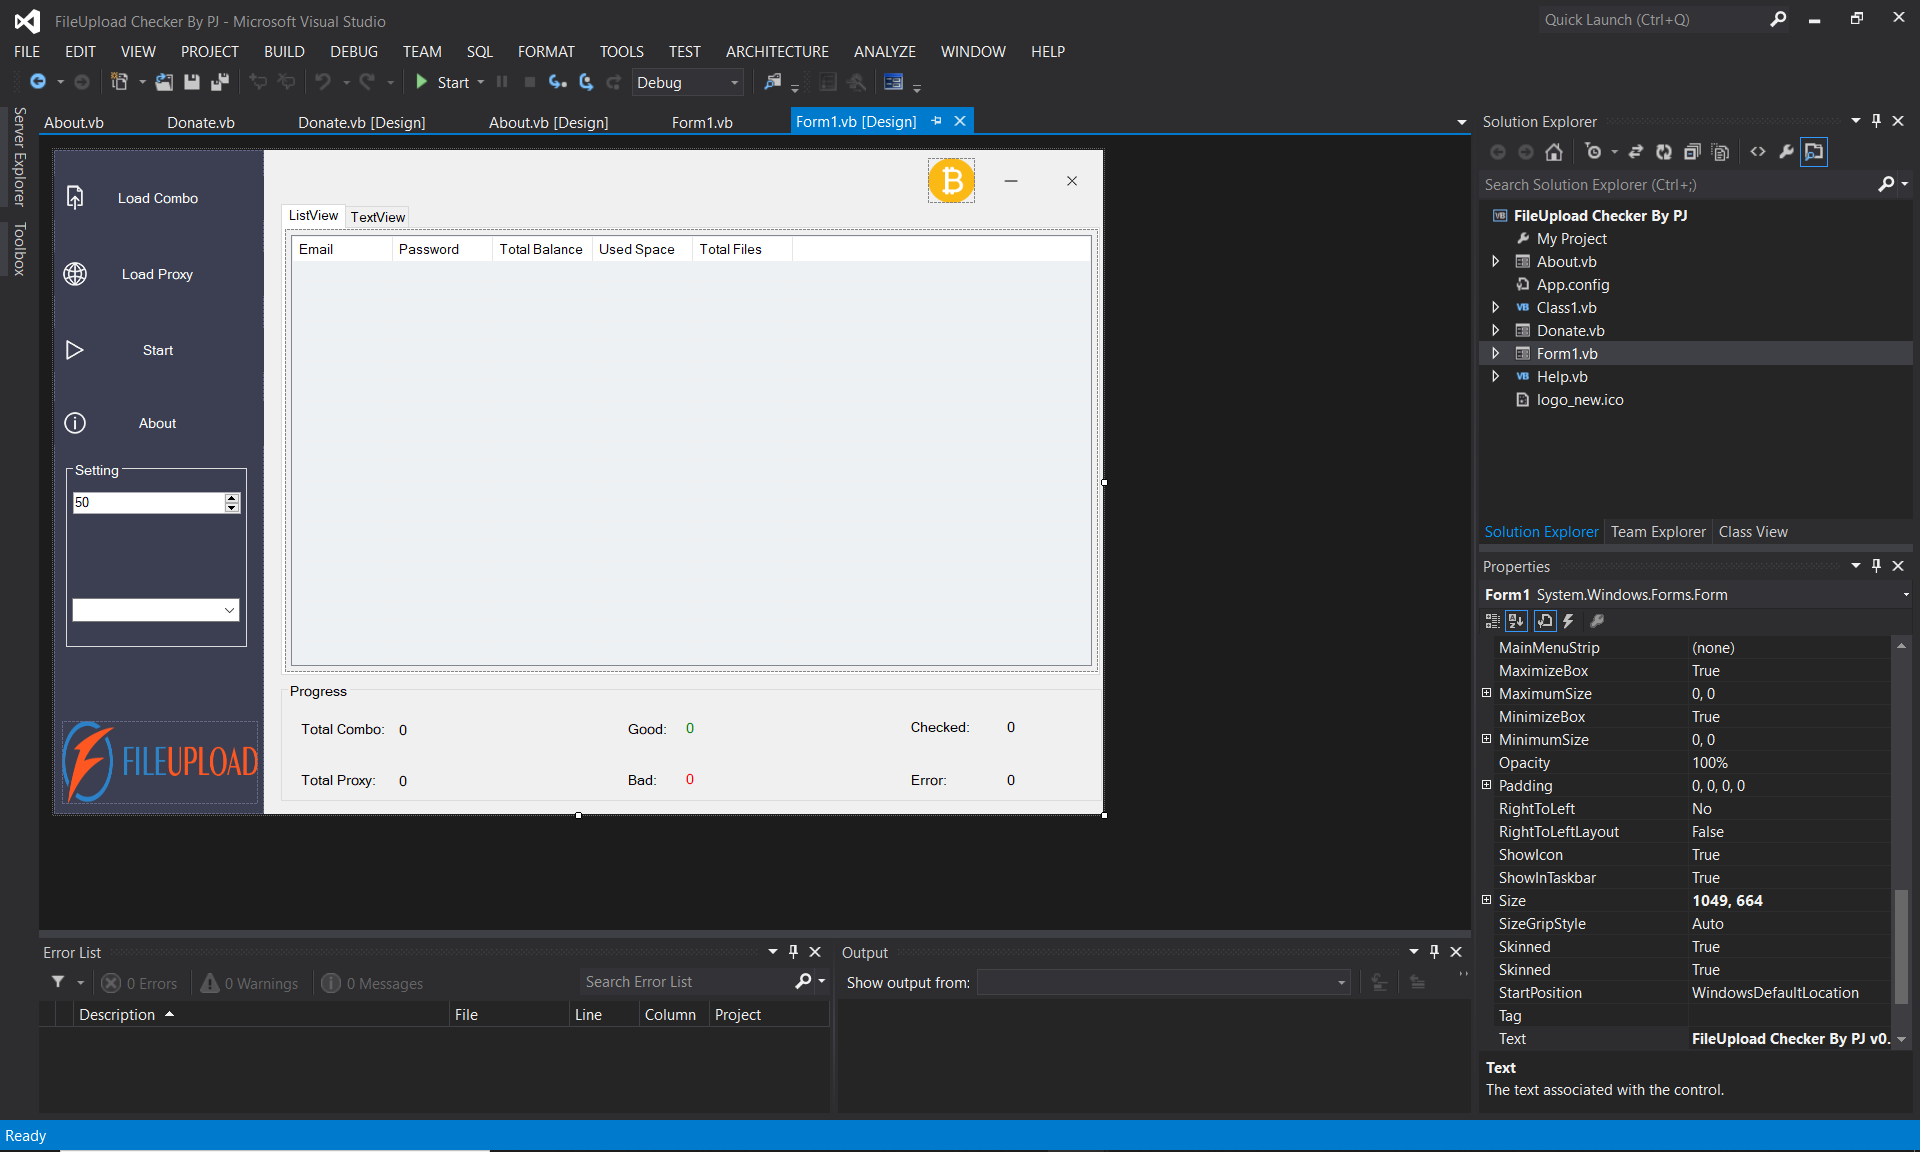Open code view via Solution Explorer toolbar
The width and height of the screenshot is (1920, 1152).
1759,152
